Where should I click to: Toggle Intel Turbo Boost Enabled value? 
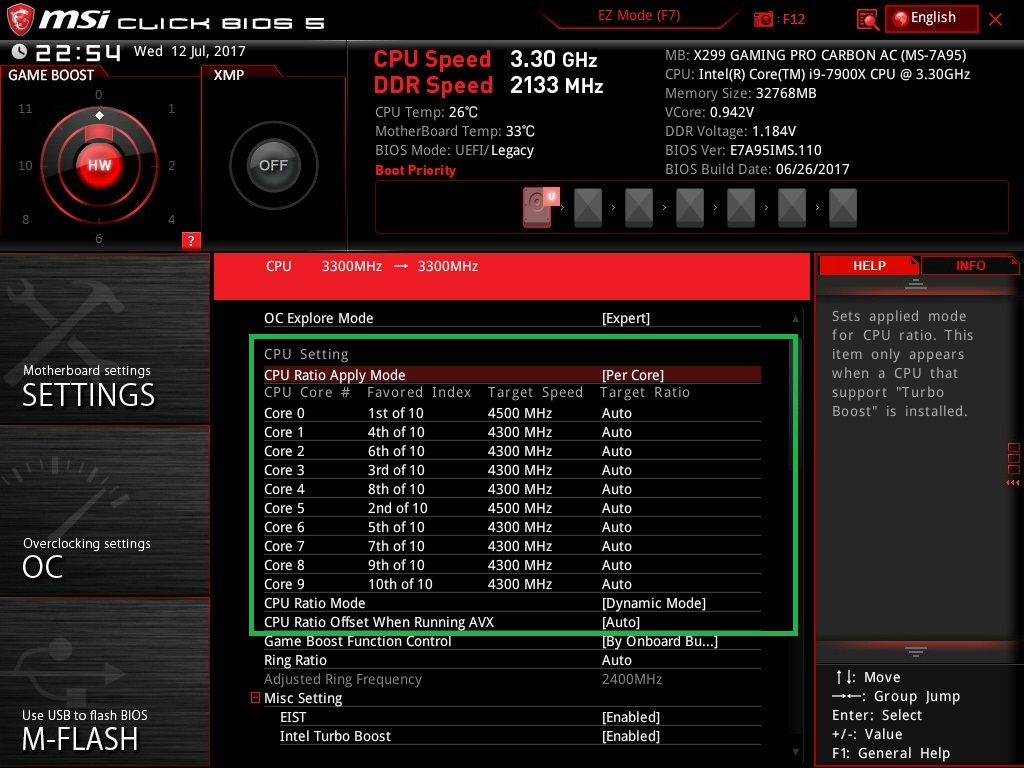pos(630,736)
